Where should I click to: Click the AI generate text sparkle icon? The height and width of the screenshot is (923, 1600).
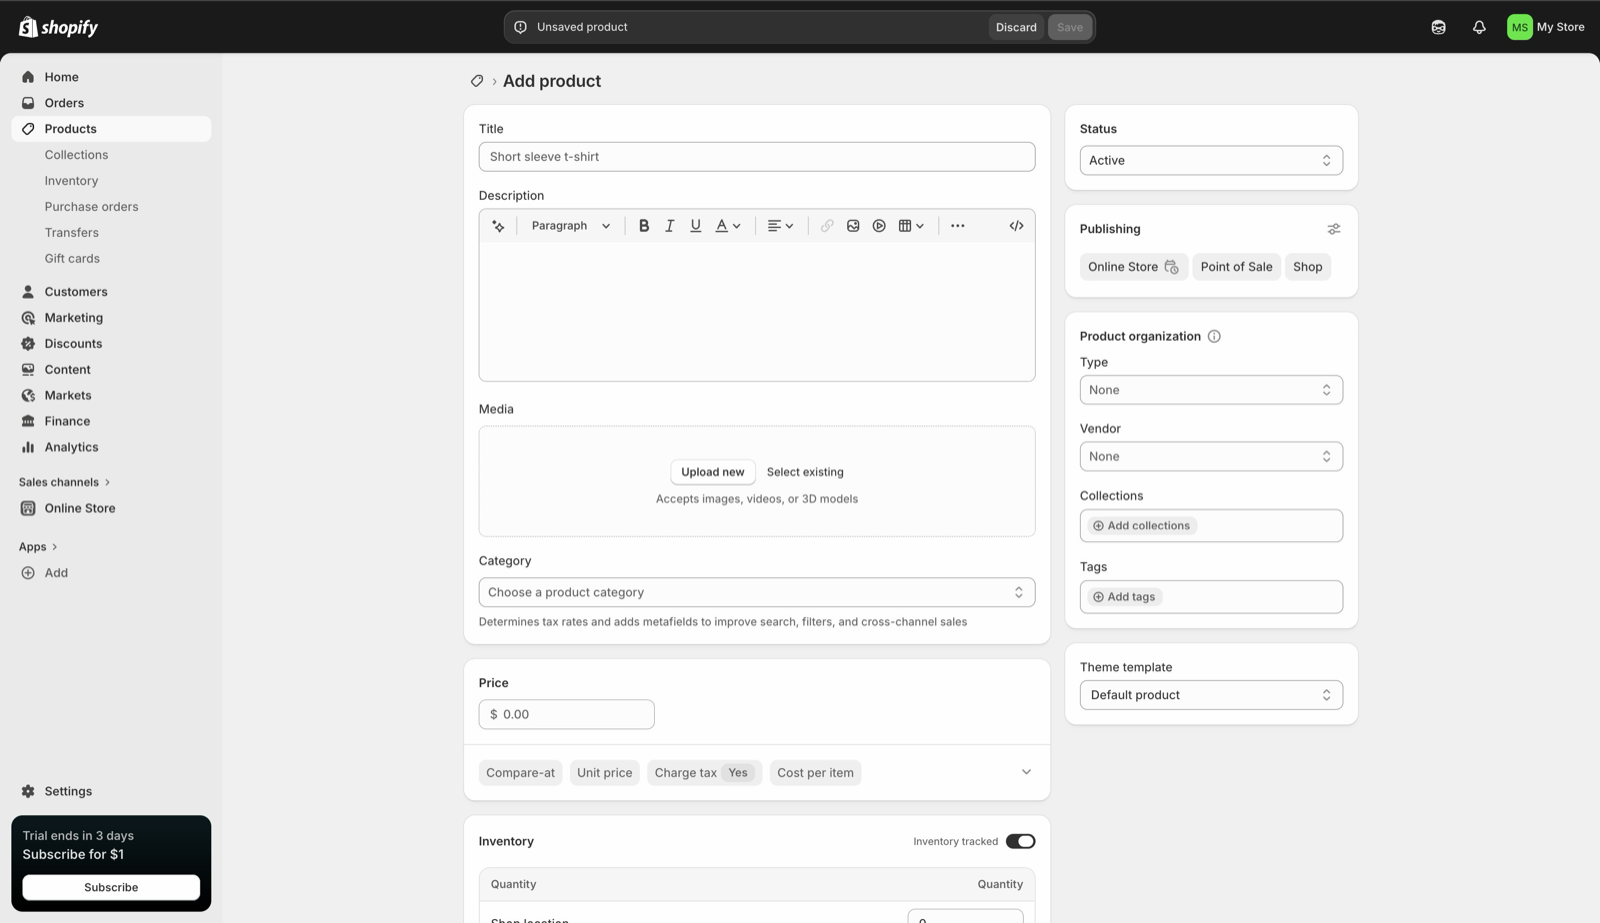point(498,226)
